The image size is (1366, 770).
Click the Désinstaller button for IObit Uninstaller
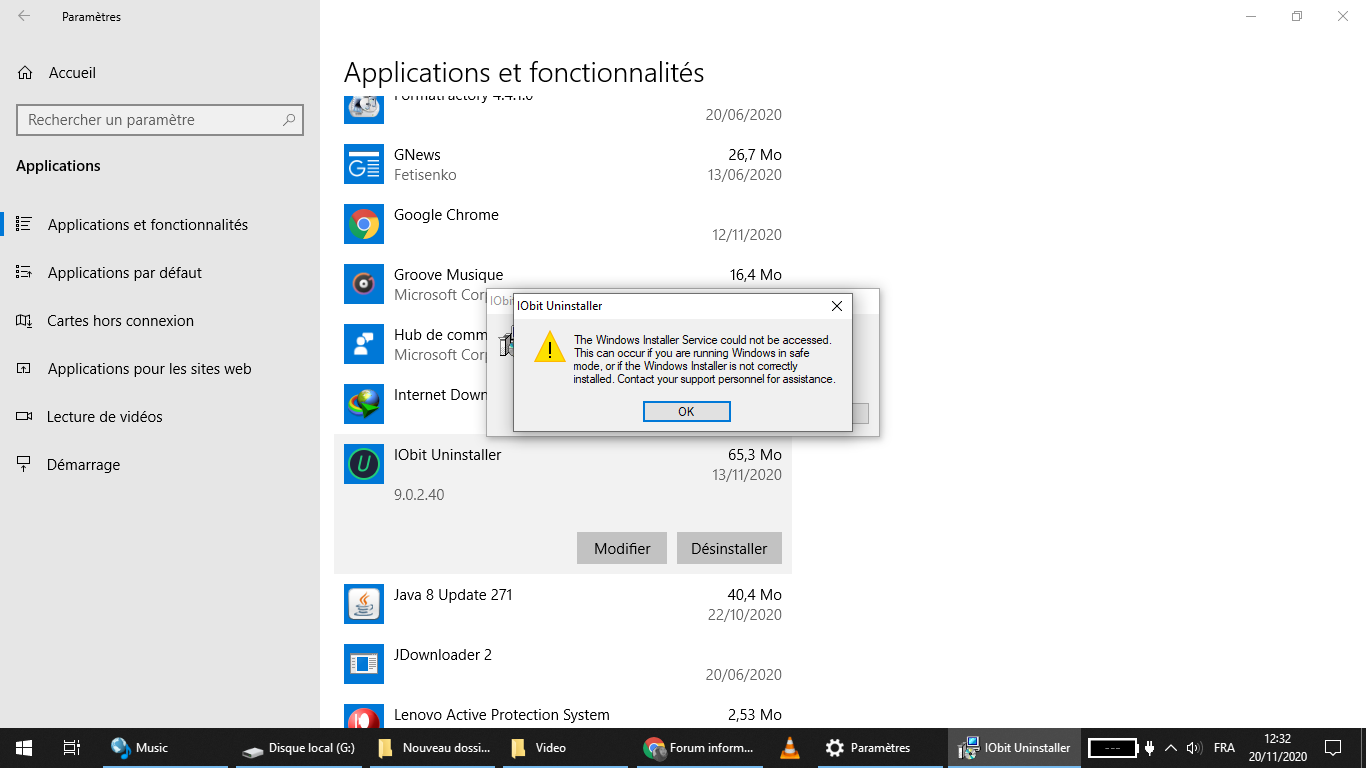(x=729, y=548)
